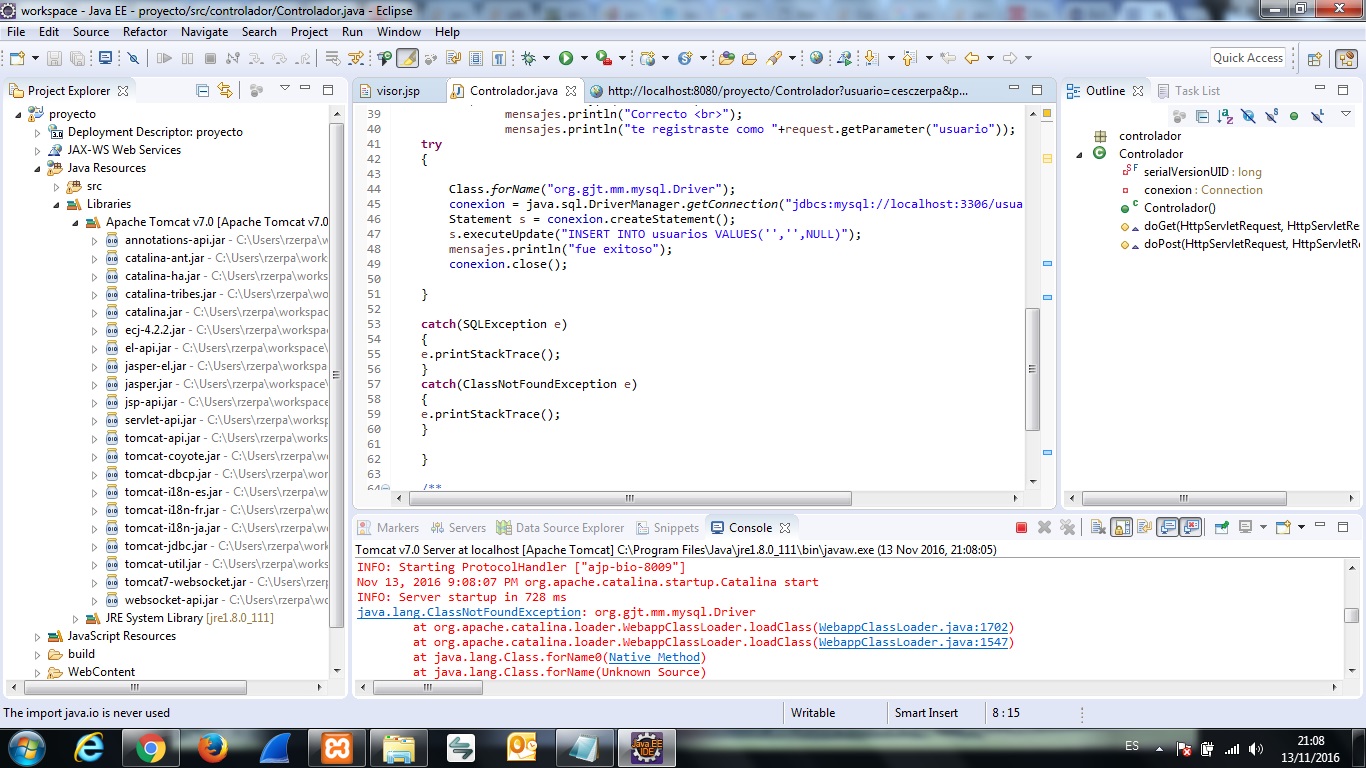Image resolution: width=1366 pixels, height=768 pixels.
Task: Click the Save toolbar icon
Action: 53,58
